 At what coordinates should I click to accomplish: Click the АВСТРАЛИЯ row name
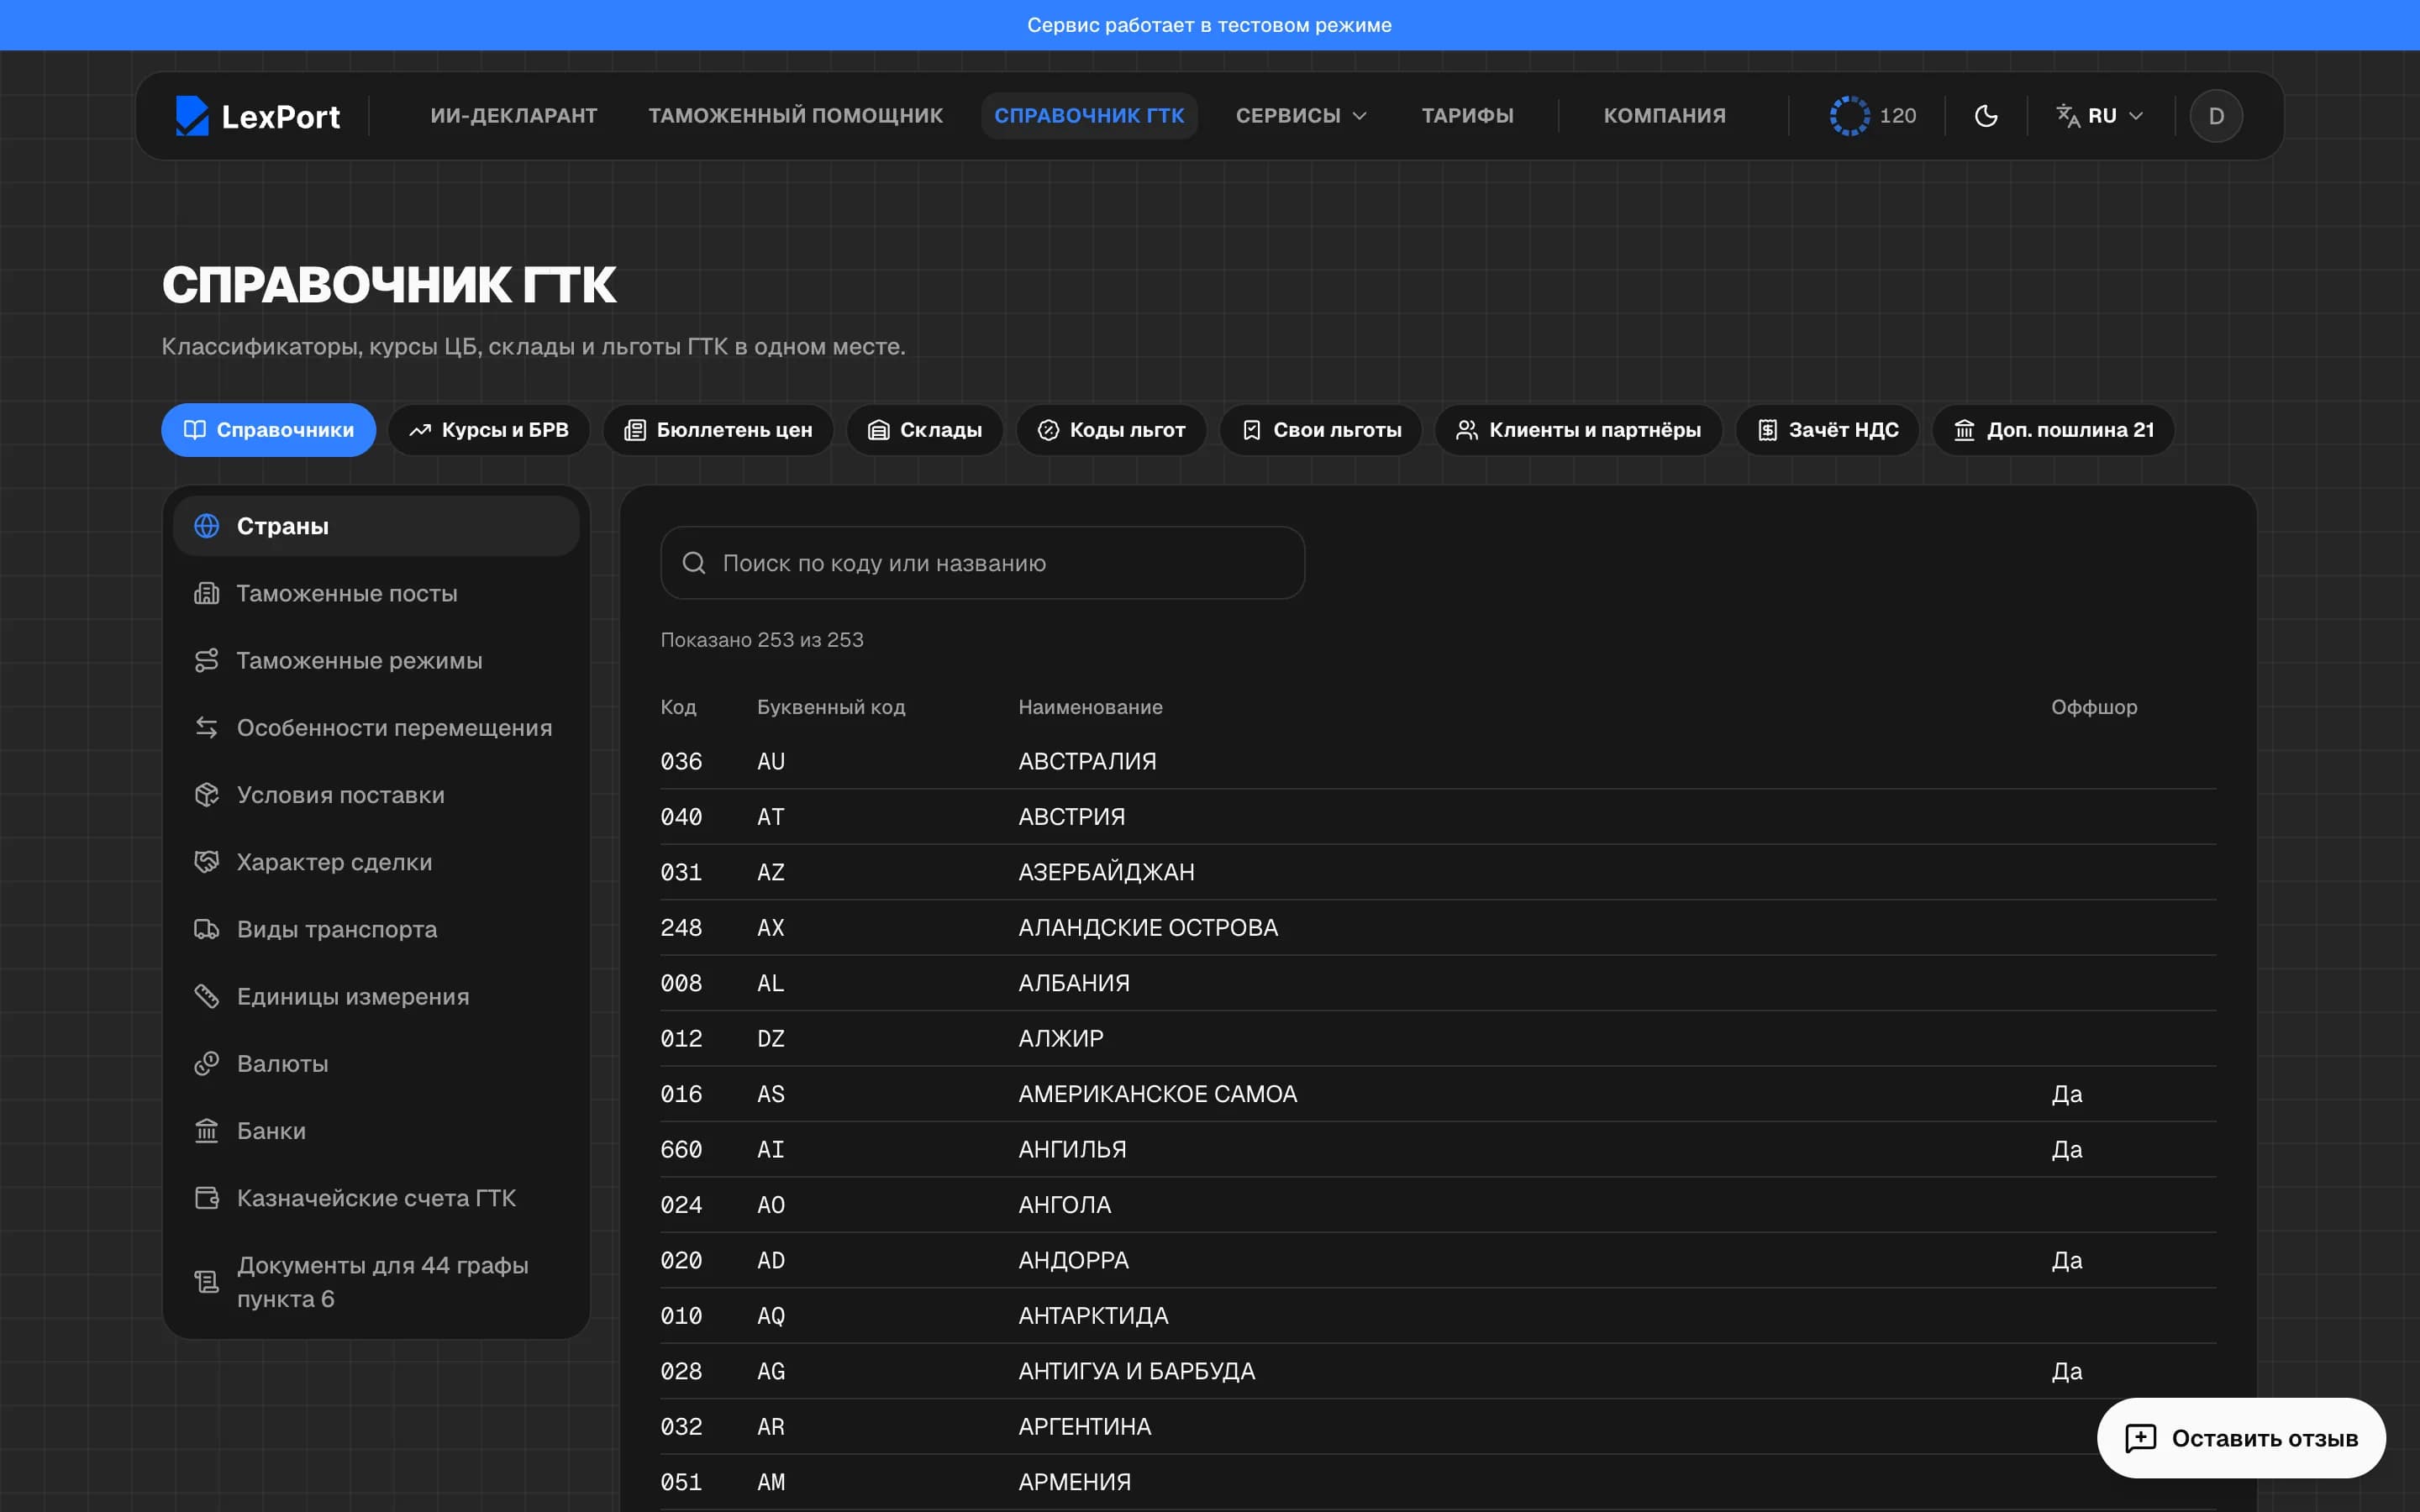coord(1087,761)
